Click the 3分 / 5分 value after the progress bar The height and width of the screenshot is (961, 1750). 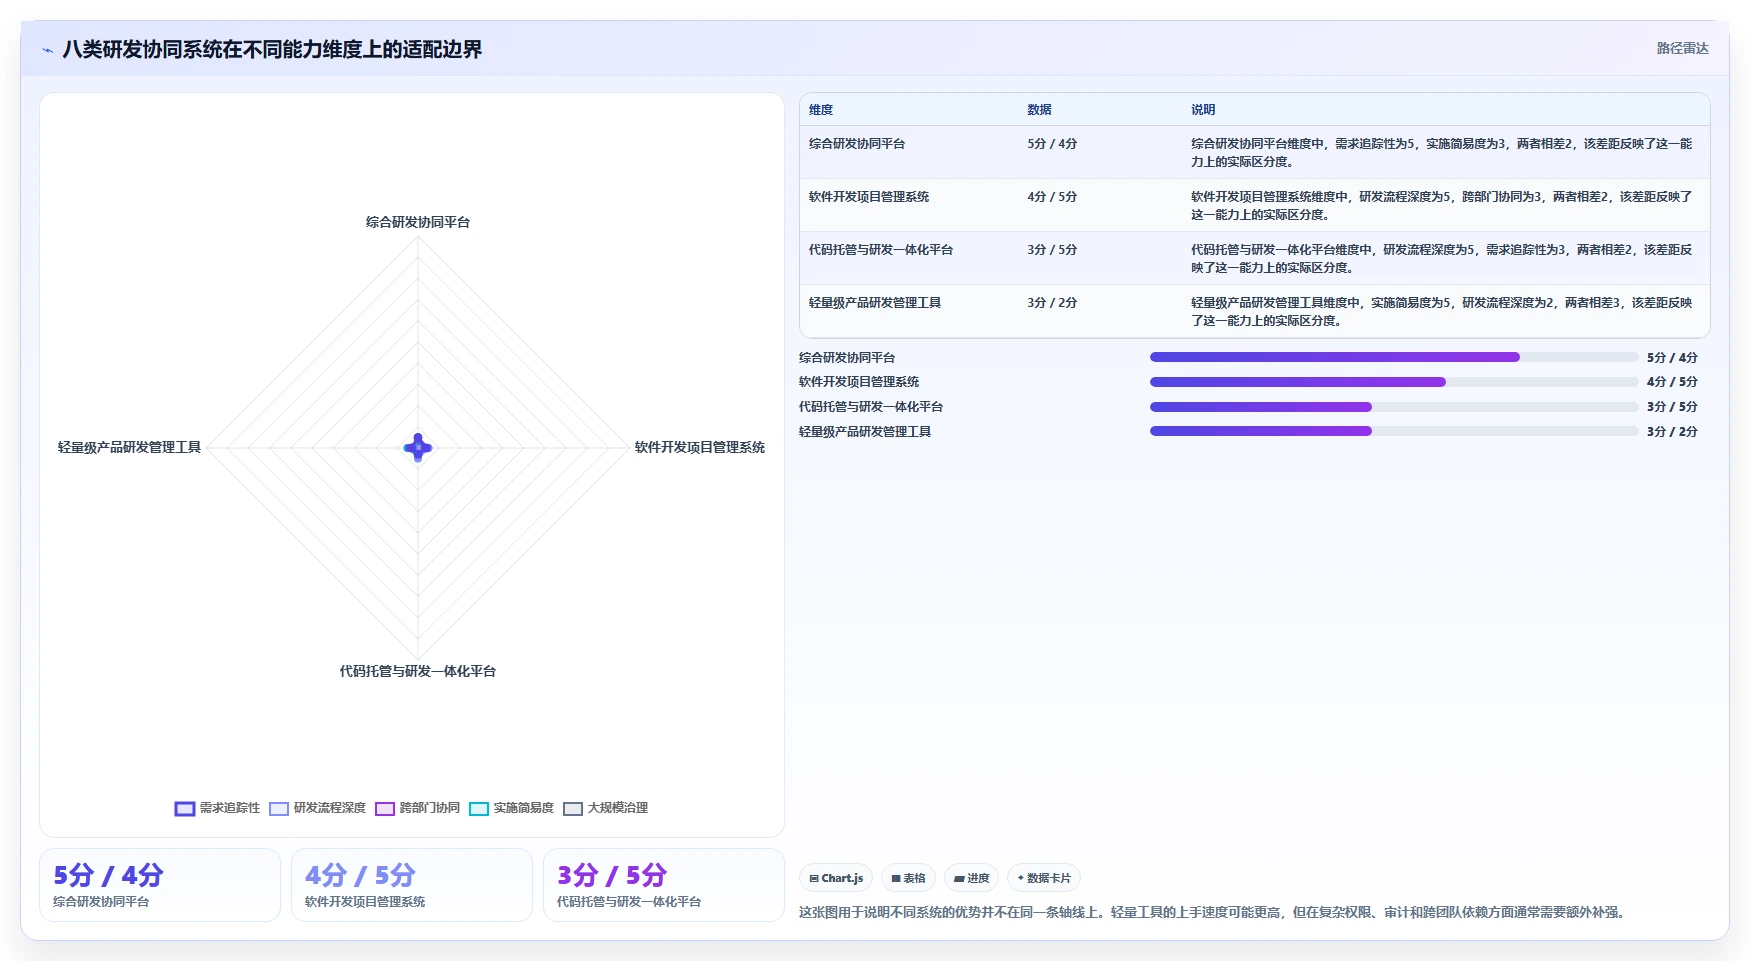pos(1672,407)
